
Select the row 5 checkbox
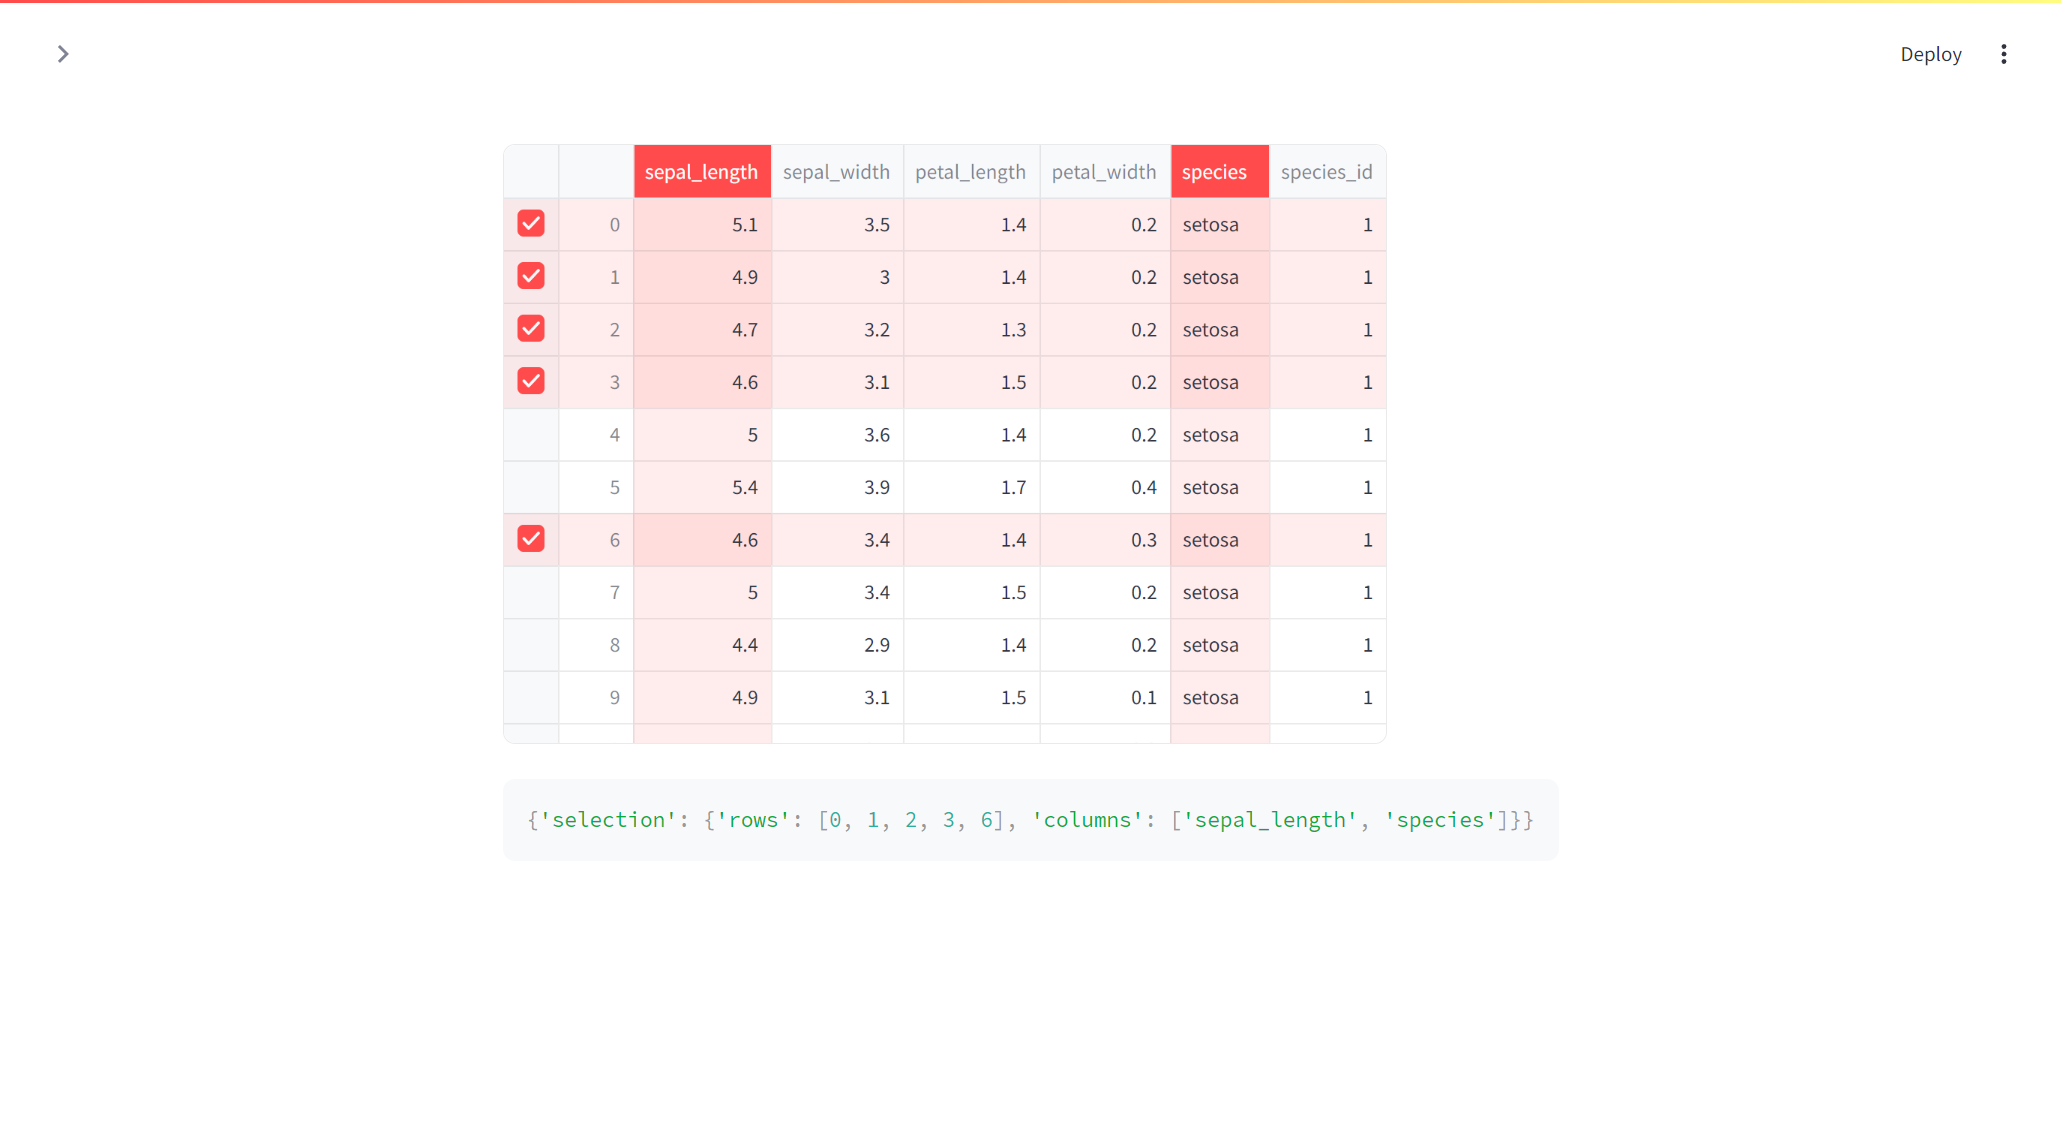click(531, 487)
